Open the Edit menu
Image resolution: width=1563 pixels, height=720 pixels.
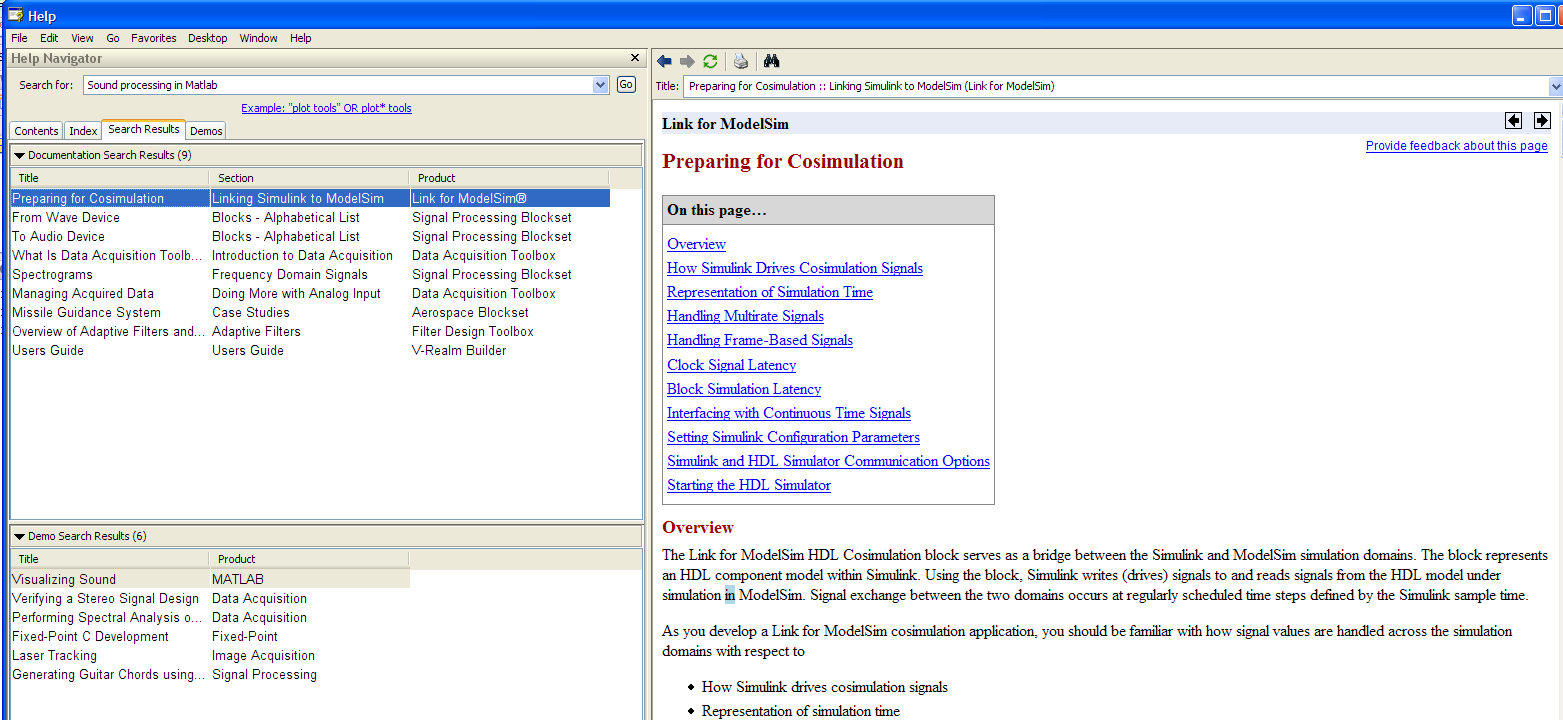coord(49,38)
